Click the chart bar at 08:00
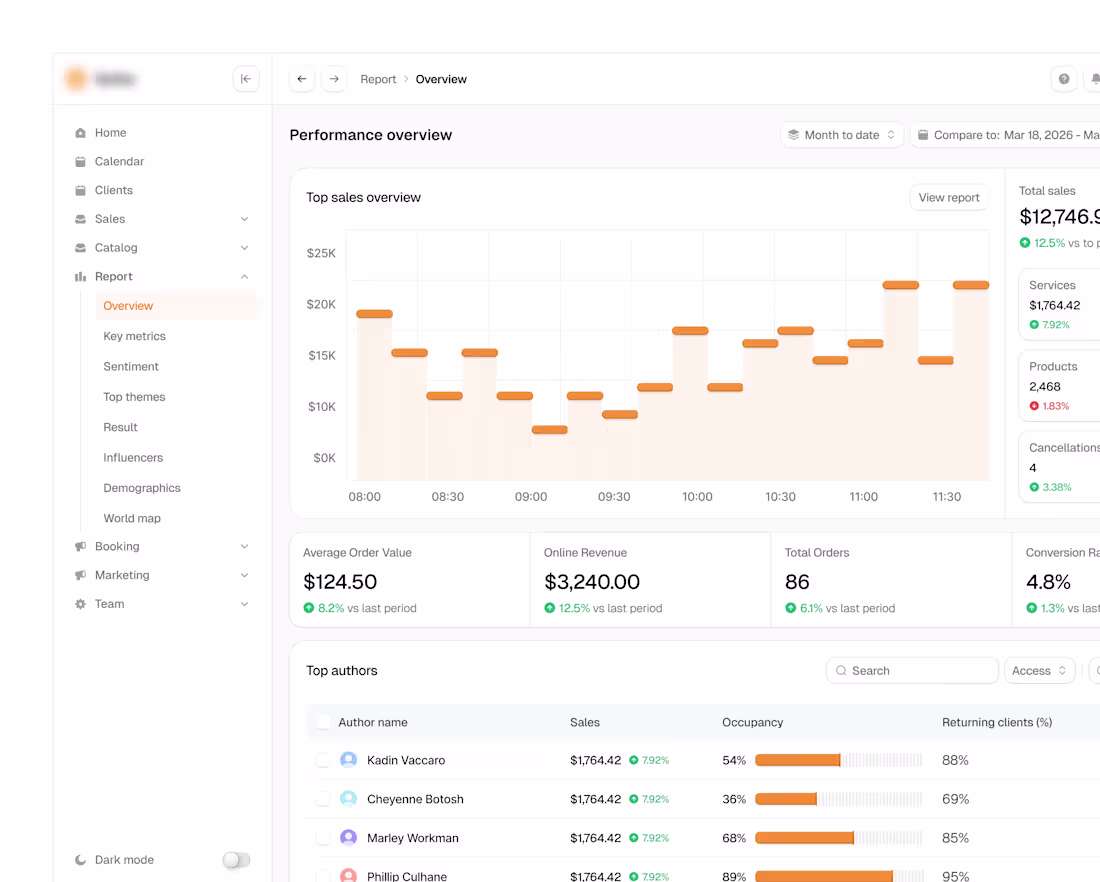 point(374,396)
